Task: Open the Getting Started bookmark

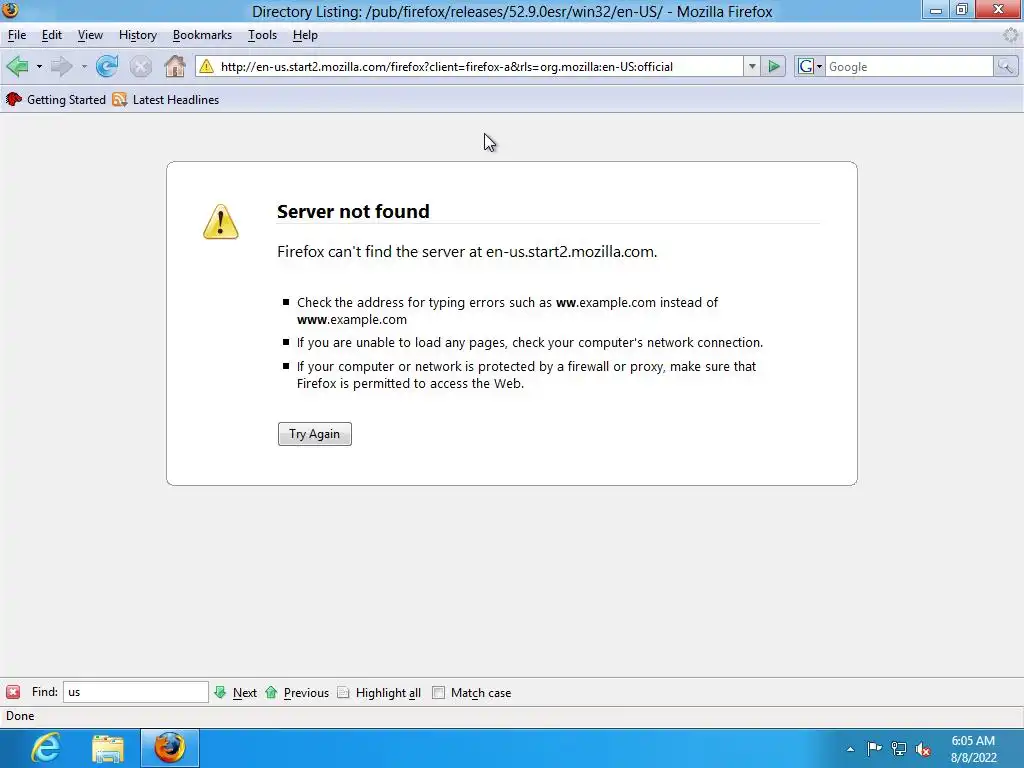Action: [x=56, y=100]
